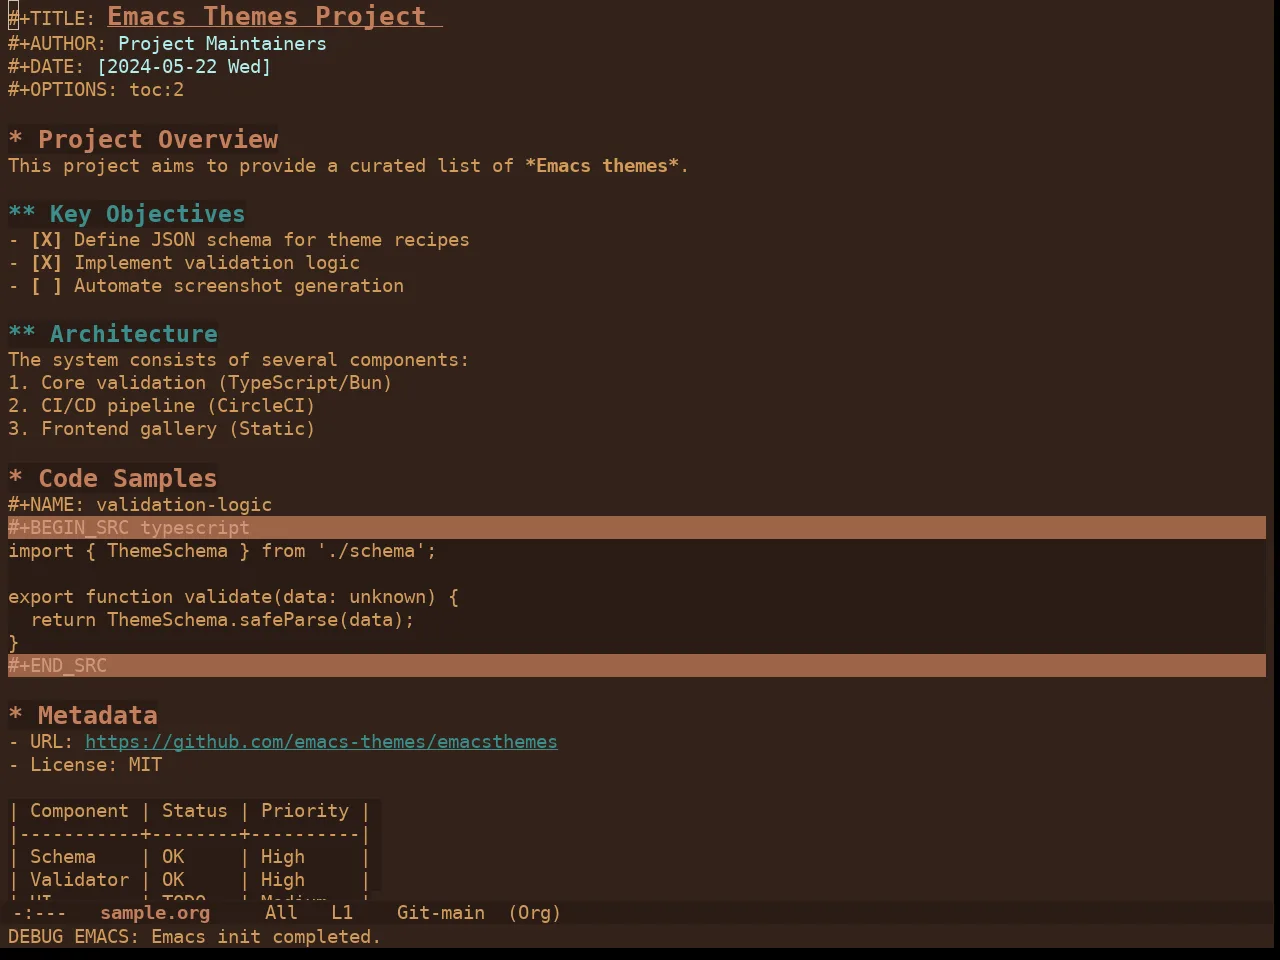Click 'Project Maintainers' author value
This screenshot has height=960, width=1280.
[222, 44]
